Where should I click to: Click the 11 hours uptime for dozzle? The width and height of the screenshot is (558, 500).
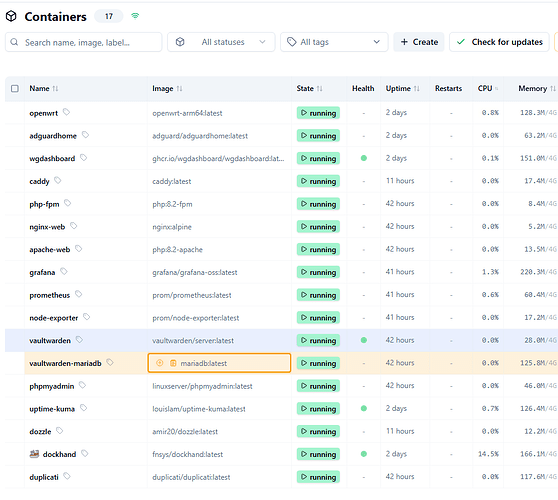(x=400, y=431)
